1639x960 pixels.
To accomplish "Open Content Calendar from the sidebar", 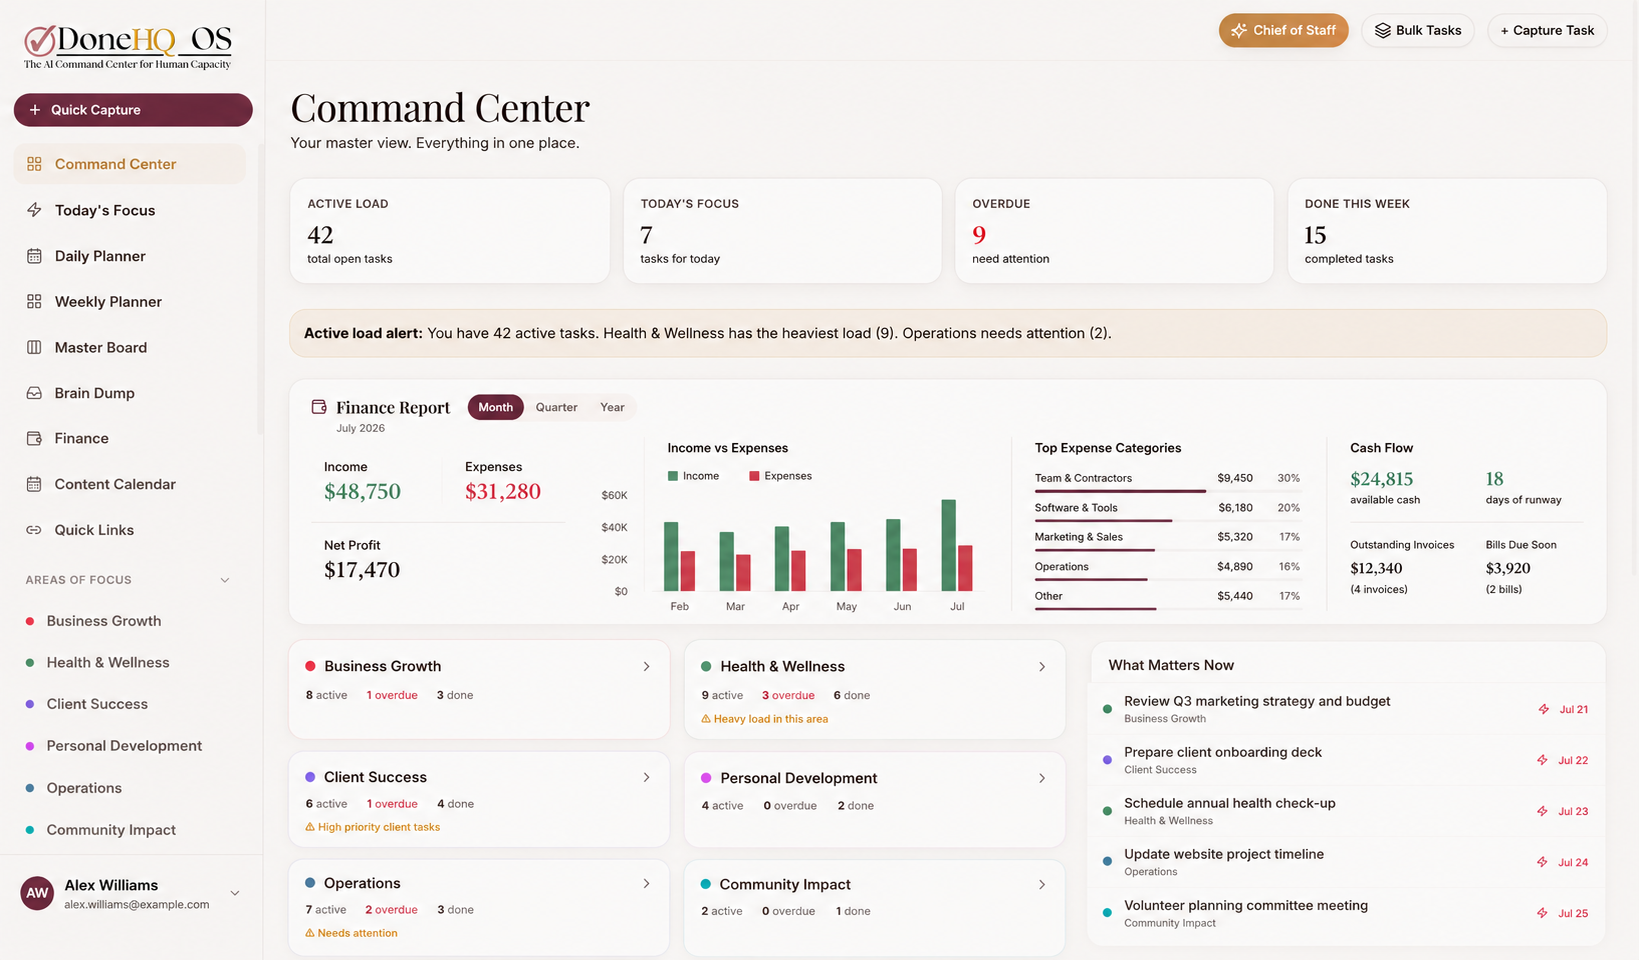I will tap(129, 484).
